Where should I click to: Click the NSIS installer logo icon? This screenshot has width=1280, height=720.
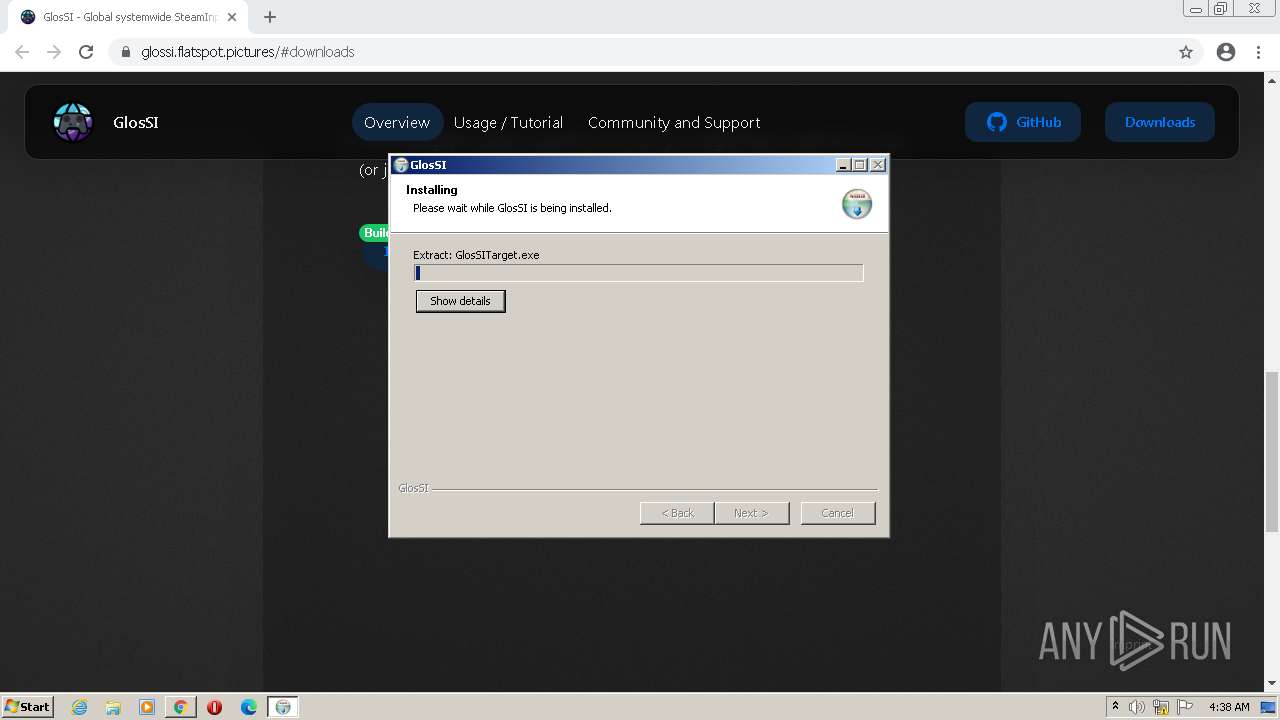(x=857, y=203)
